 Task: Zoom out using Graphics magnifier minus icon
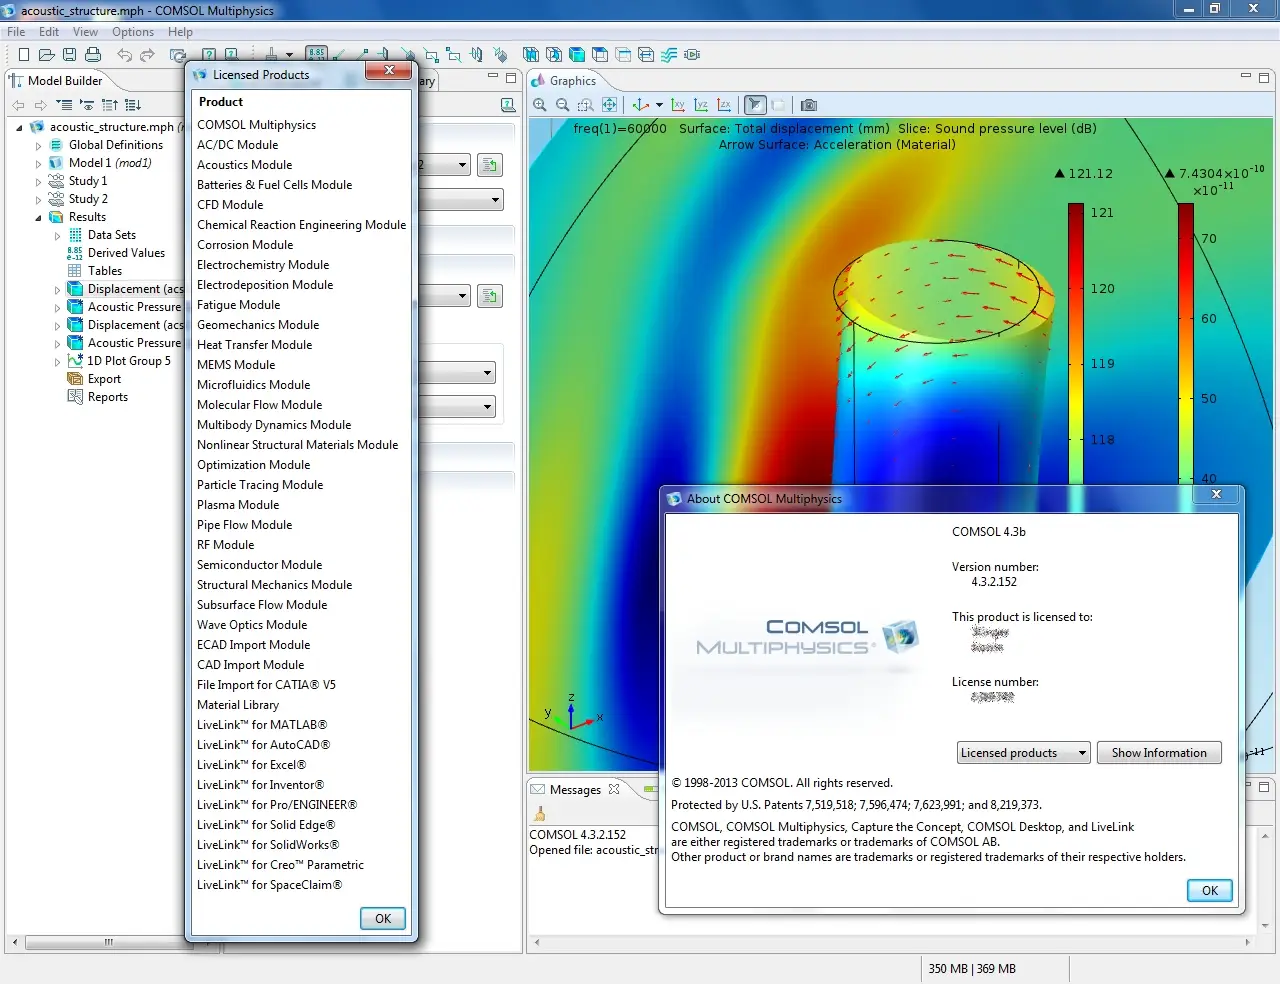coord(562,105)
